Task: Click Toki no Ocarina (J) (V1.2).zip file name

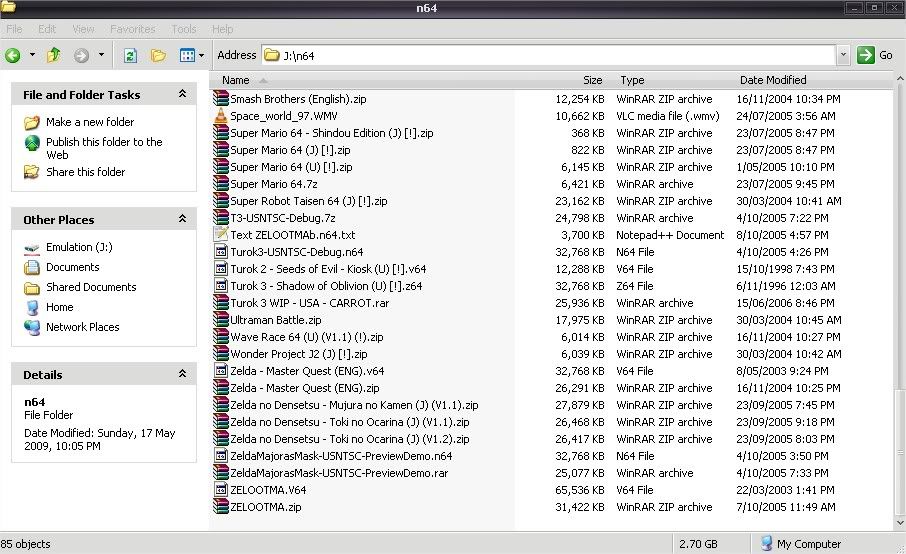Action: [x=350, y=439]
